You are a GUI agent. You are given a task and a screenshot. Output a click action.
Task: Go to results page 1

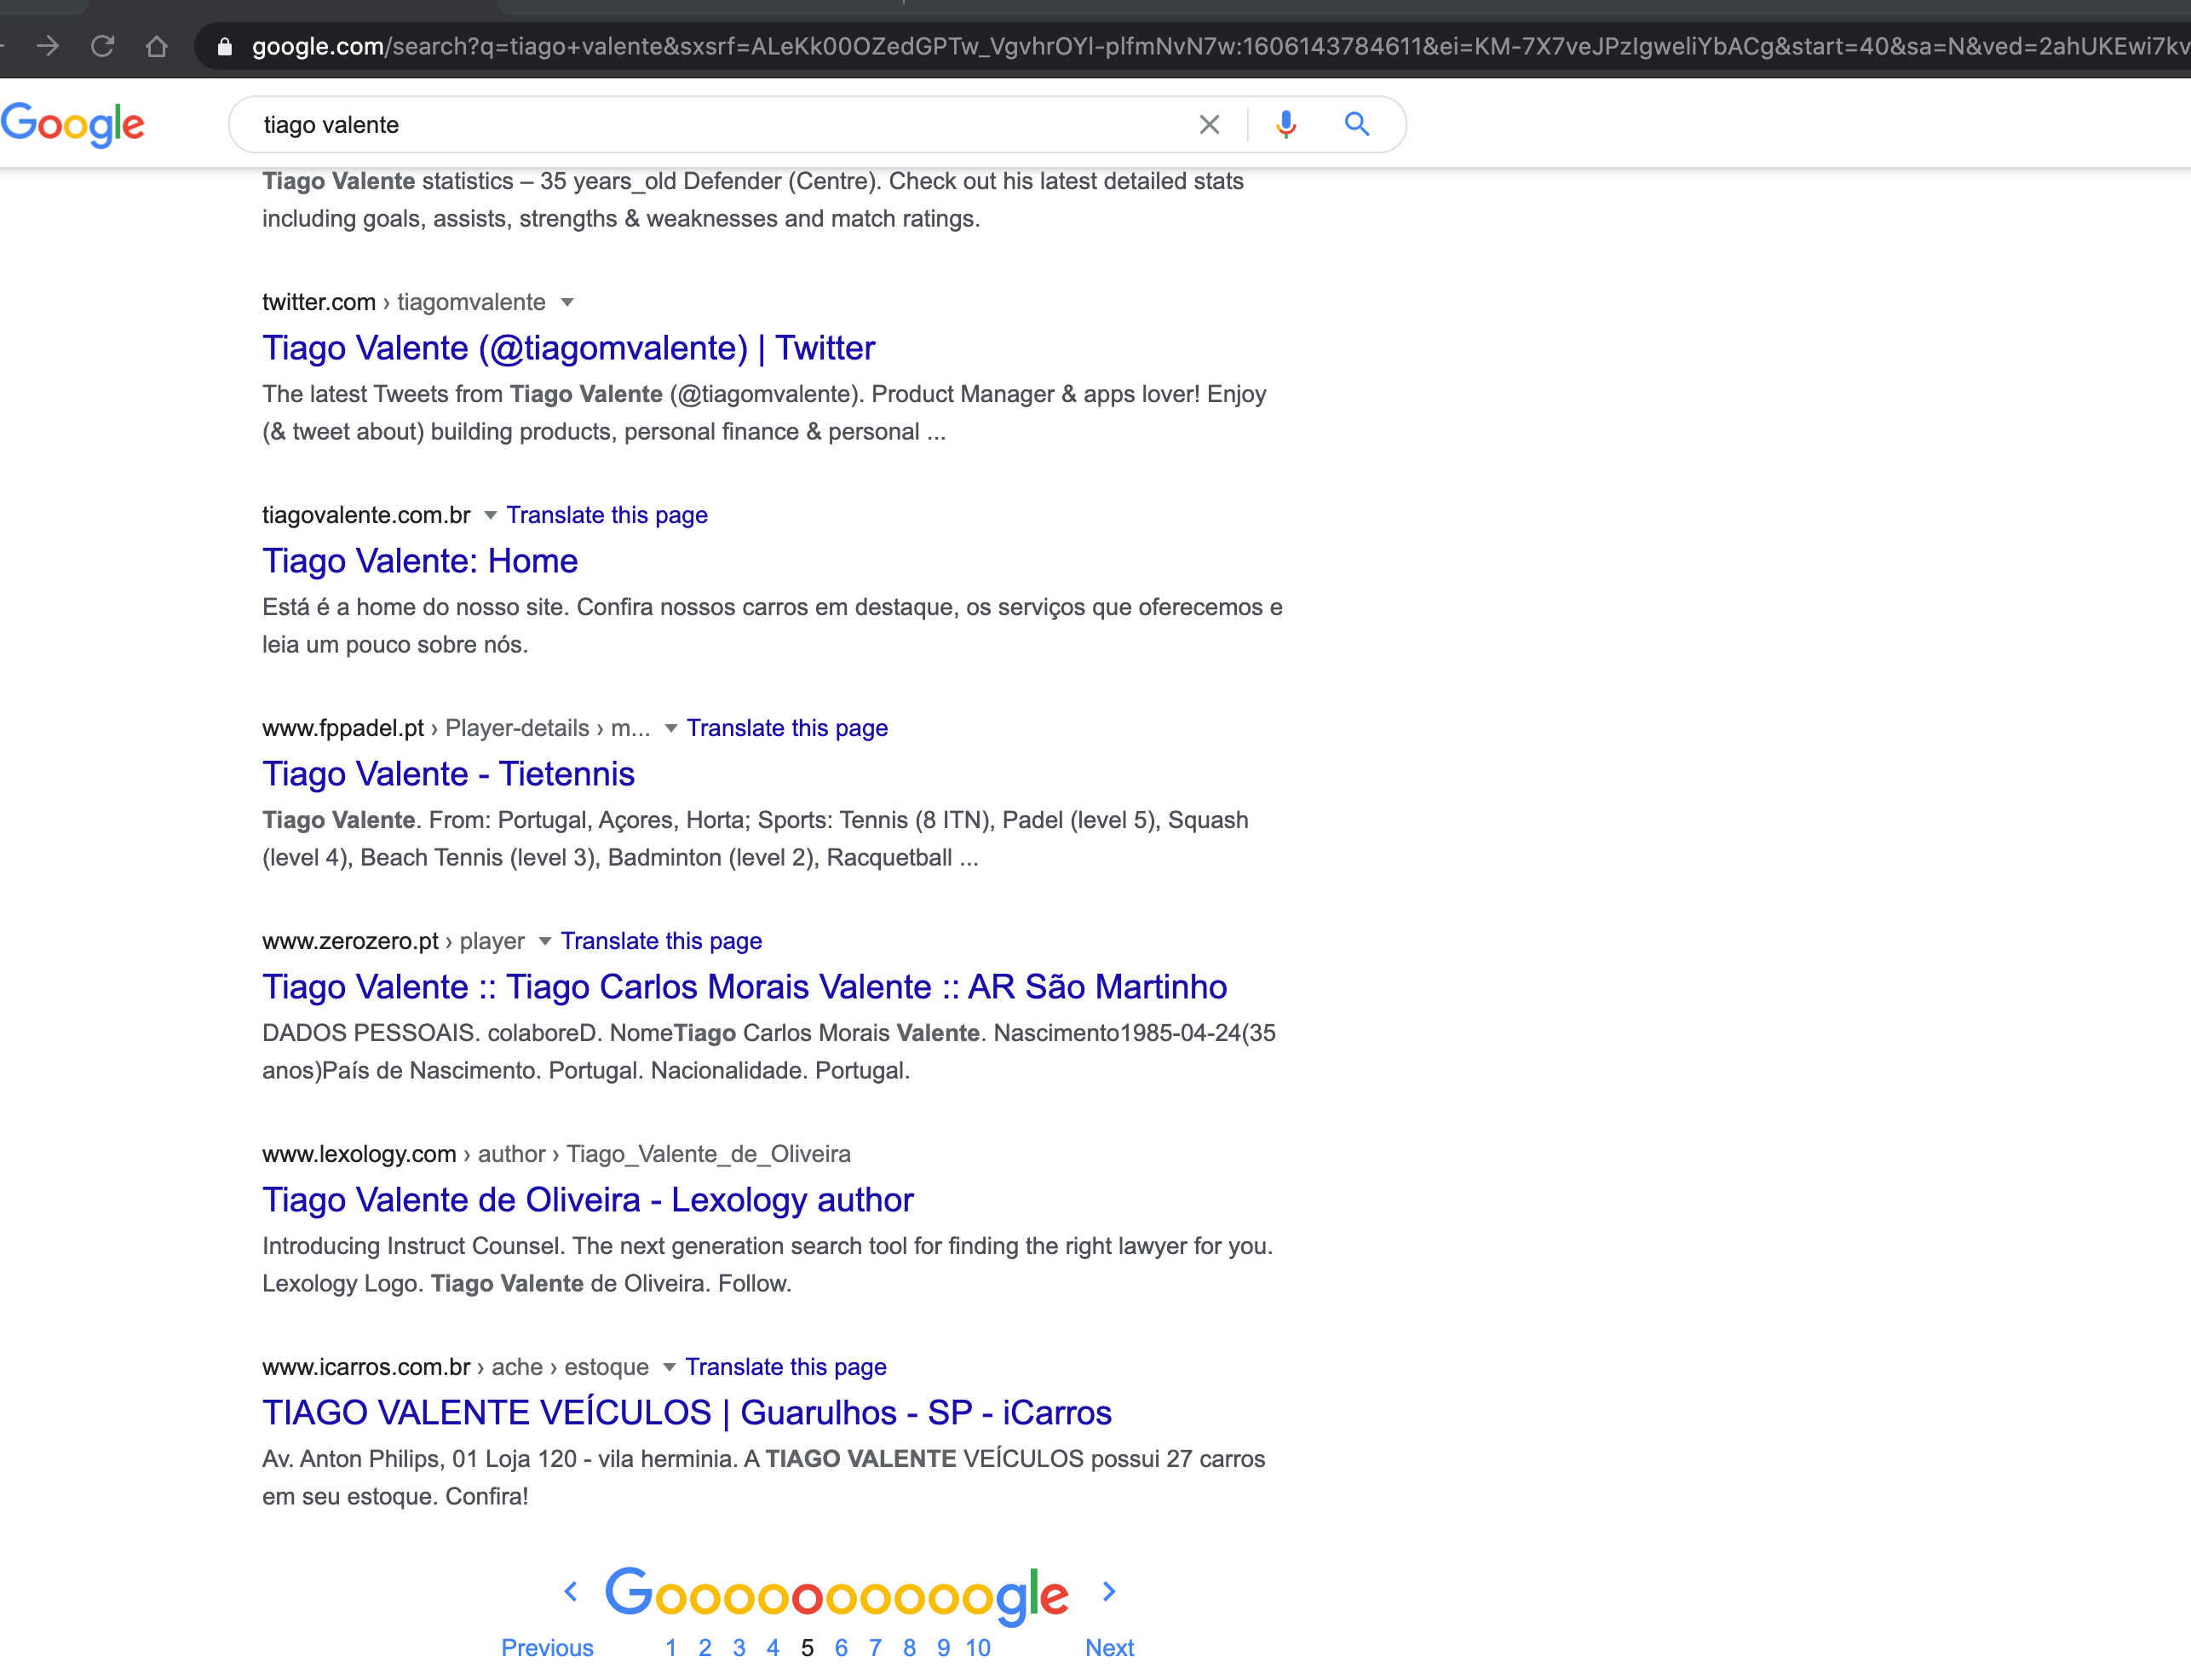pos(671,1648)
